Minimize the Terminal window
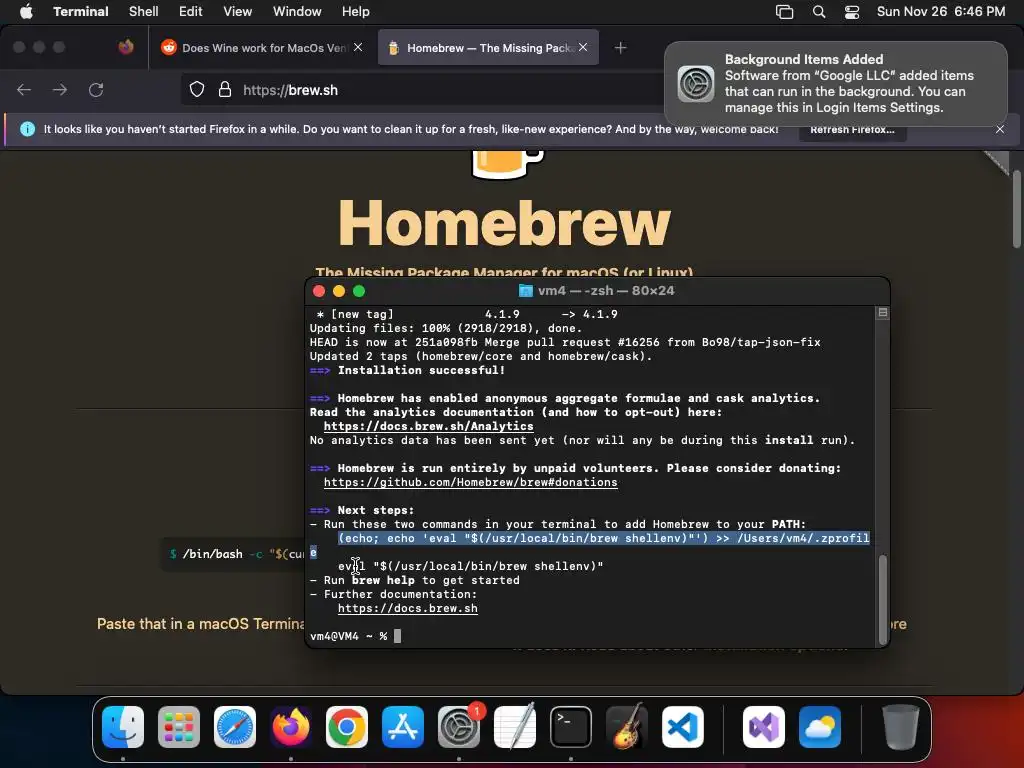This screenshot has height=768, width=1024. [x=339, y=291]
